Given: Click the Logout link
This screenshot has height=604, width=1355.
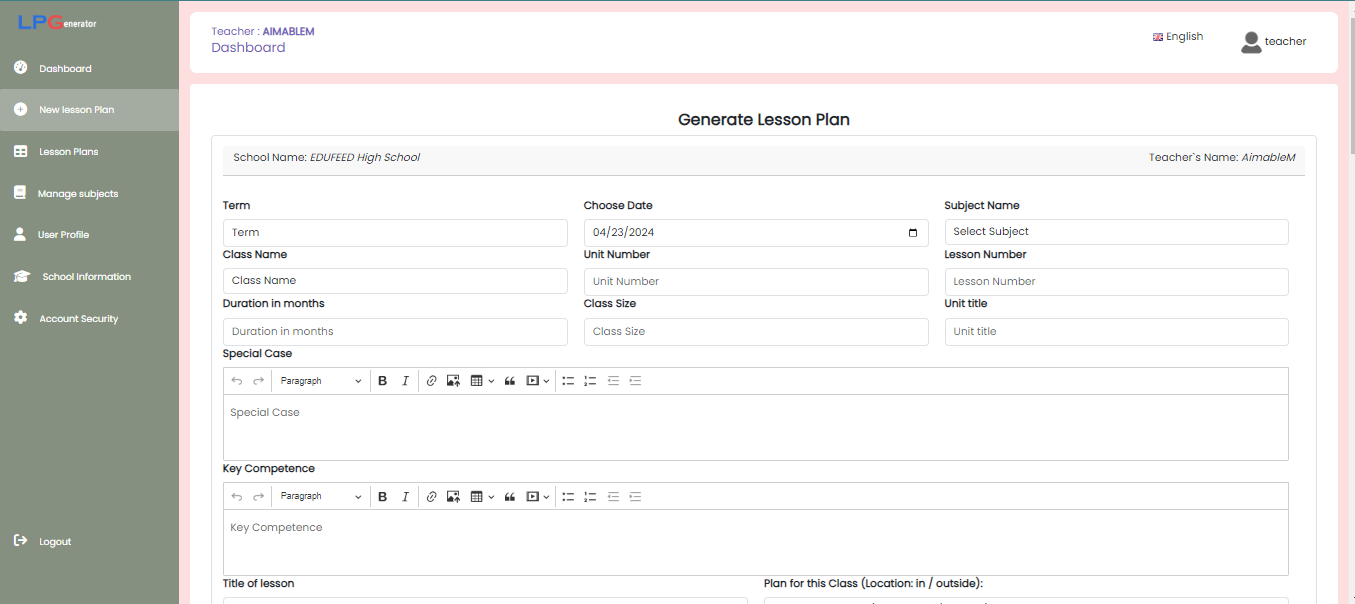Looking at the screenshot, I should point(55,542).
